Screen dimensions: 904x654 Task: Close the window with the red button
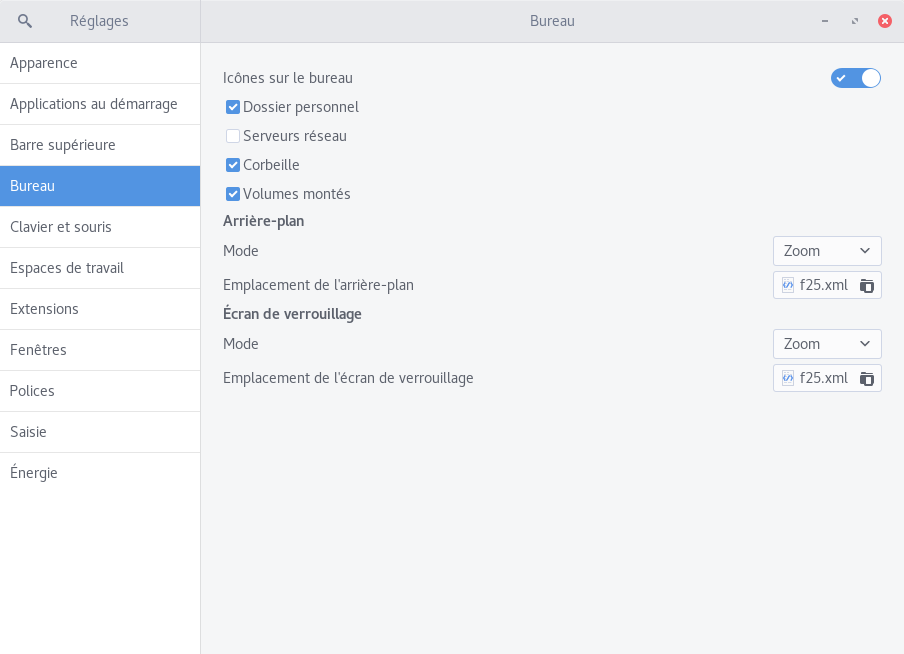tap(884, 21)
